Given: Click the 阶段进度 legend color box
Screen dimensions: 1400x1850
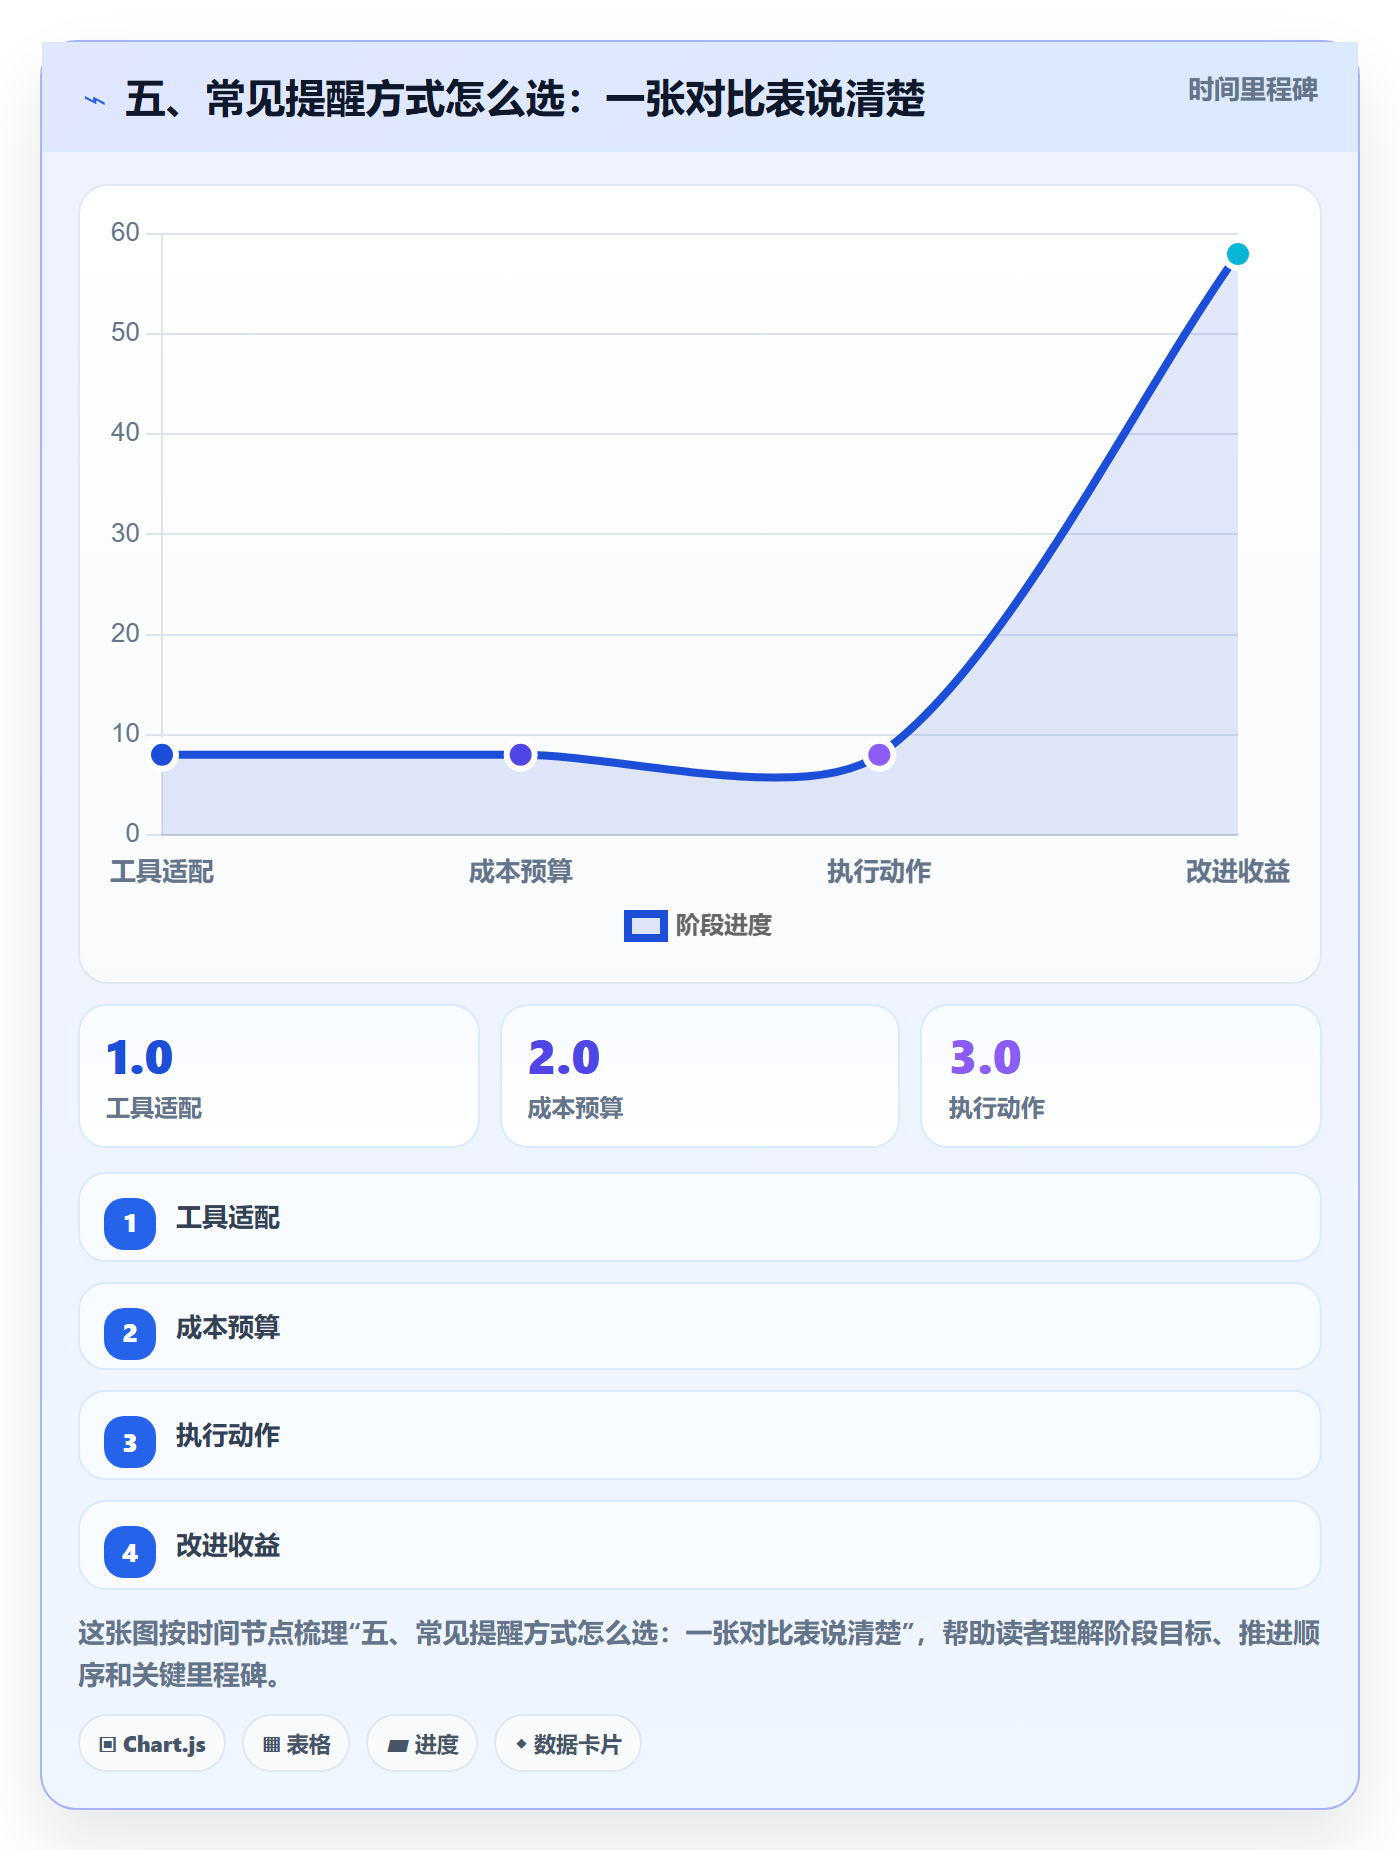Looking at the screenshot, I should (x=646, y=926).
